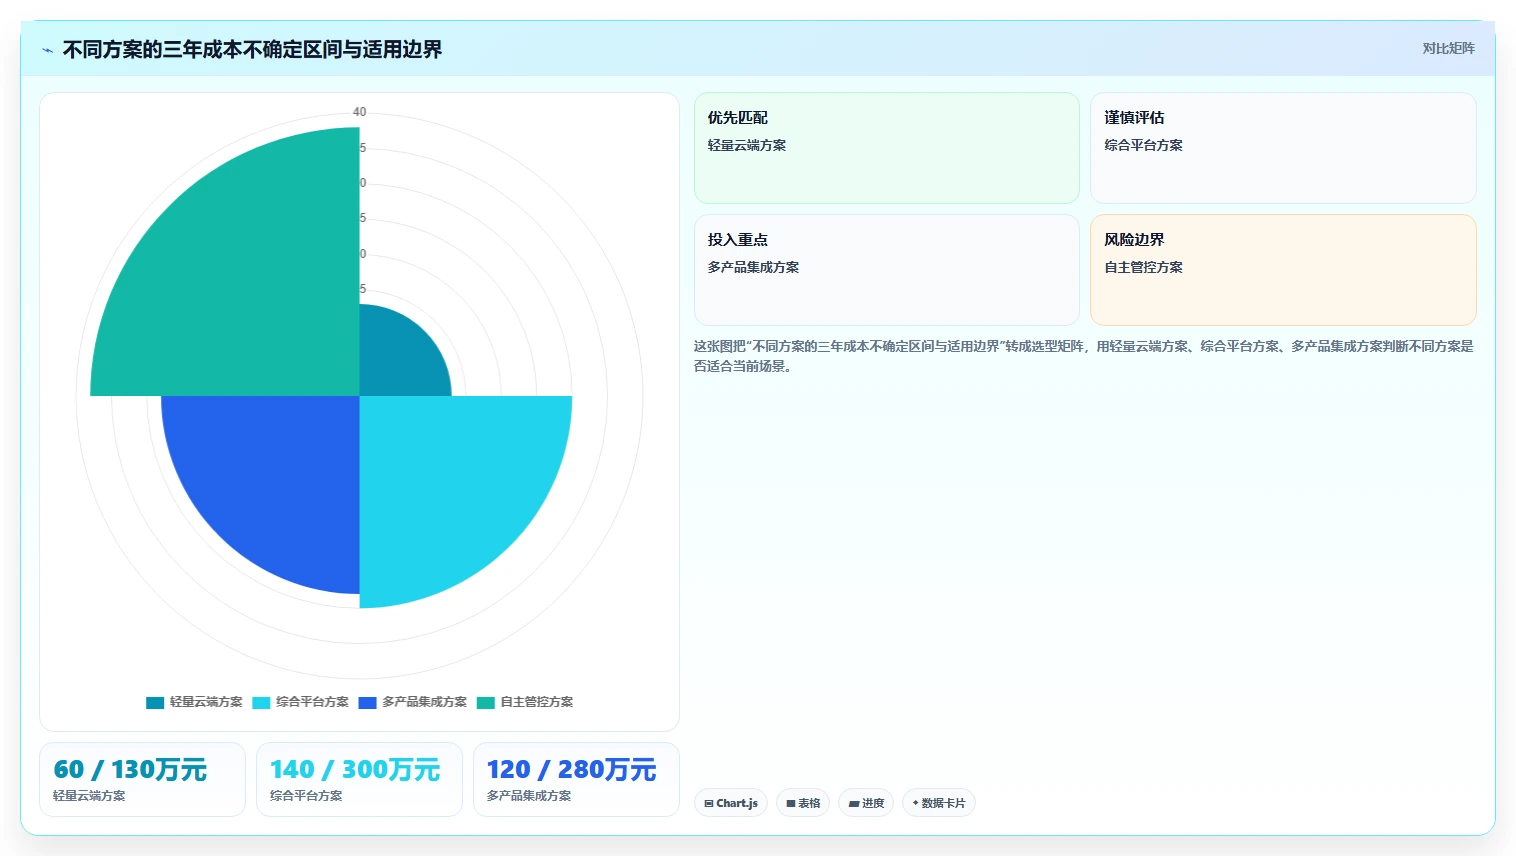Click the 140 / 300万元 stat card
This screenshot has width=1516, height=856.
coord(359,779)
